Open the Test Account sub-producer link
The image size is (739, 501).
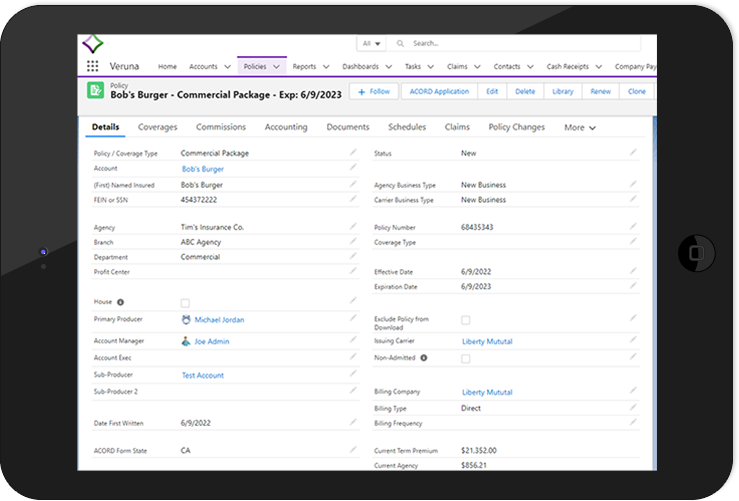[x=203, y=375]
